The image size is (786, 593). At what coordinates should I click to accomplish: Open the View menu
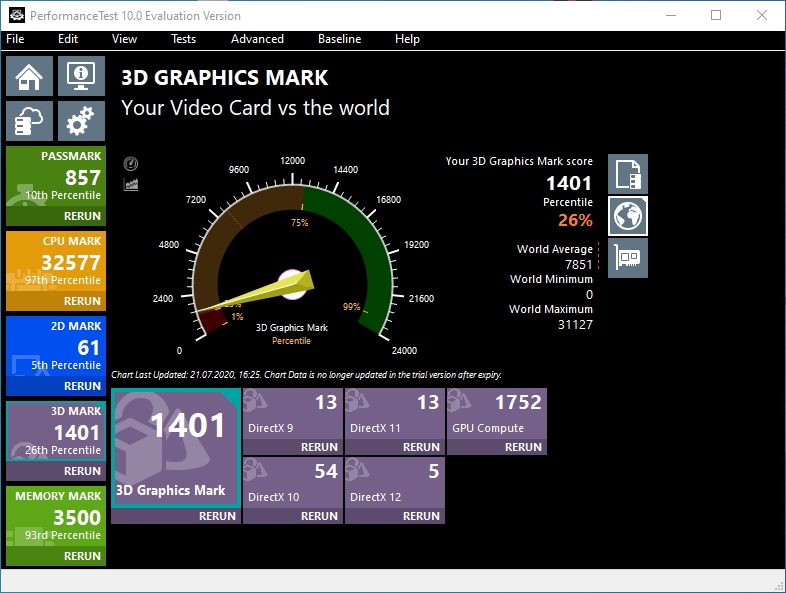point(124,39)
